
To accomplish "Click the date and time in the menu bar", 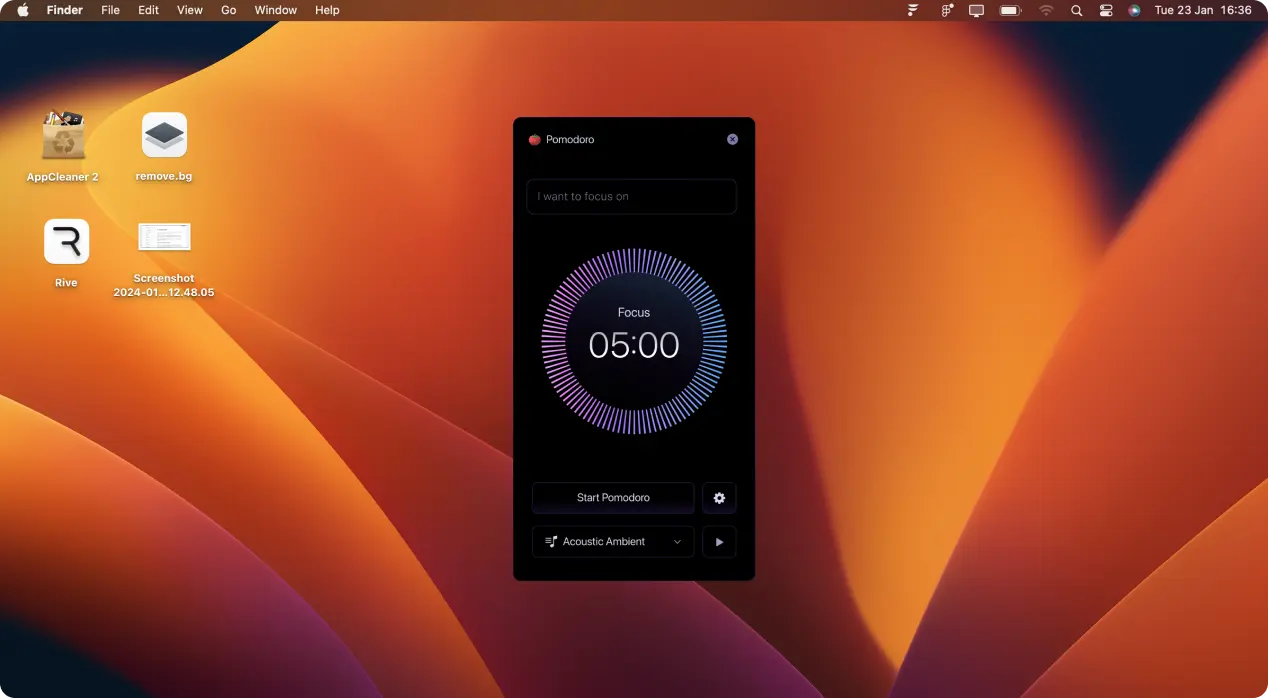I will click(x=1203, y=10).
